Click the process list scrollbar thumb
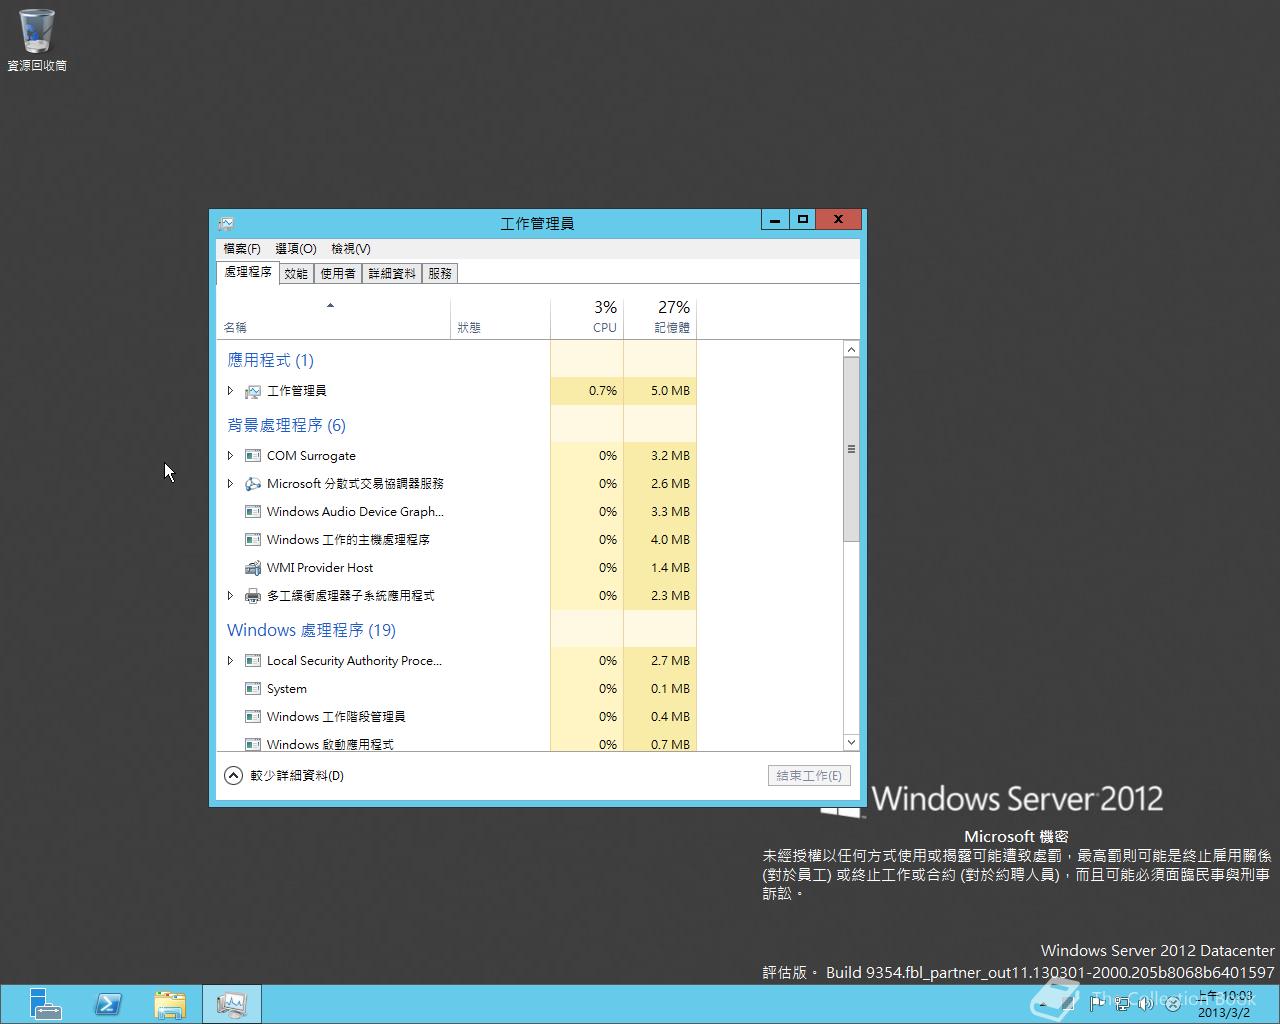The height and width of the screenshot is (1024, 1280). pyautogui.click(x=851, y=449)
